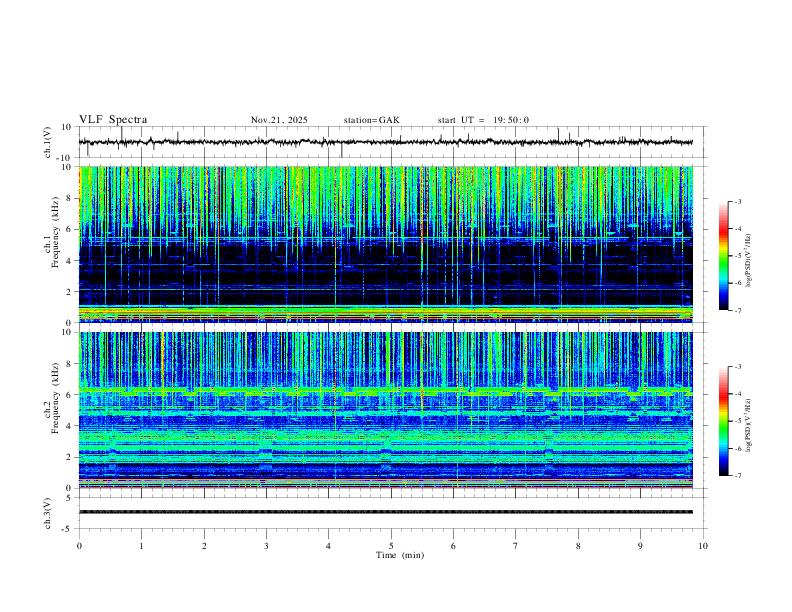Click time axis tick label "7"
The width and height of the screenshot is (792, 612).
click(x=516, y=546)
